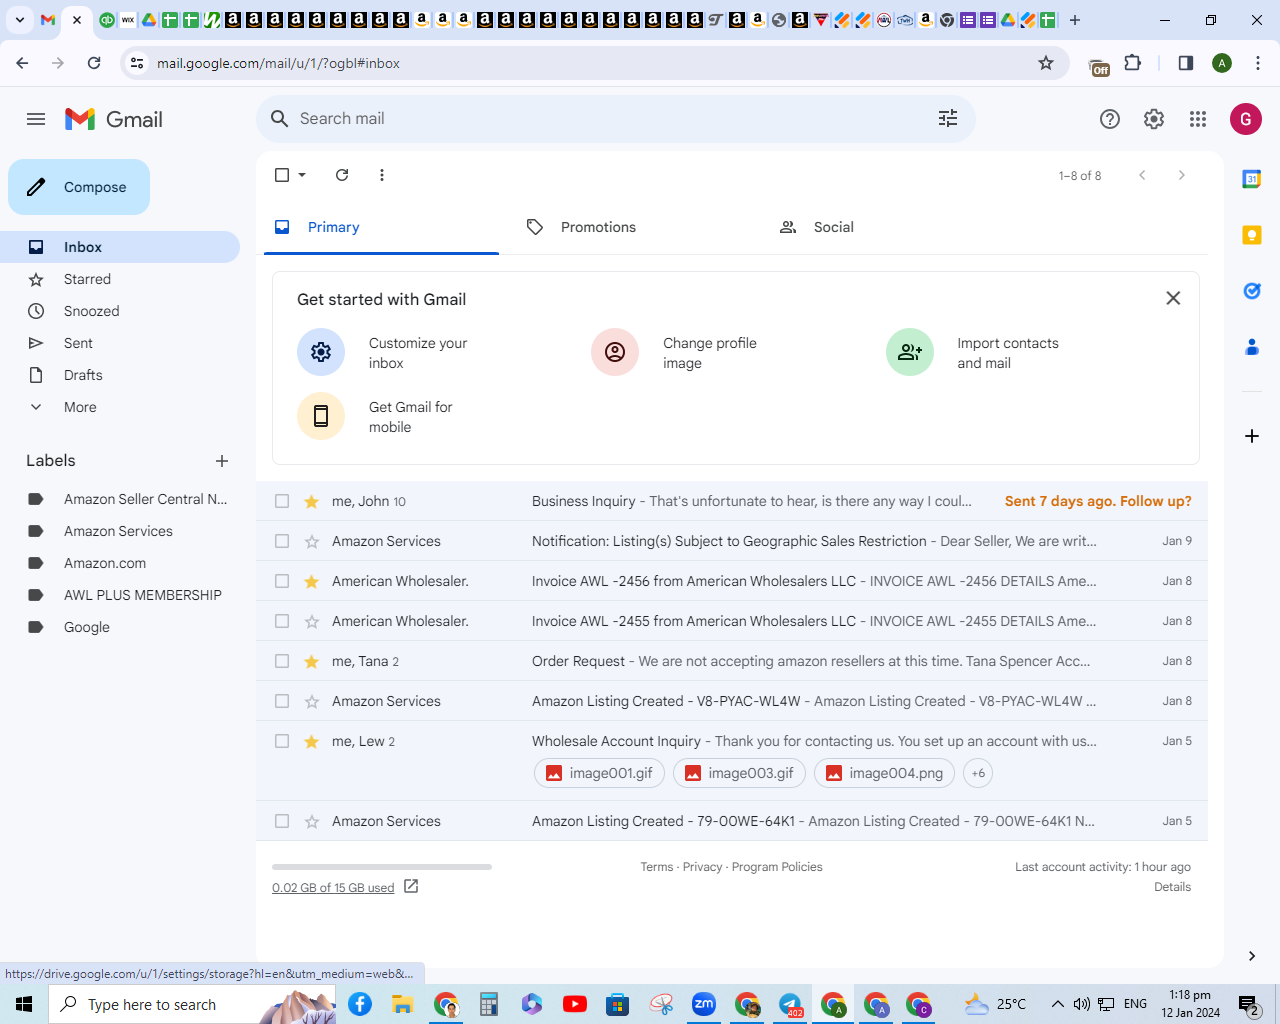Open the Windows Start menu
Image resolution: width=1280 pixels, height=1024 pixels.
(24, 1004)
